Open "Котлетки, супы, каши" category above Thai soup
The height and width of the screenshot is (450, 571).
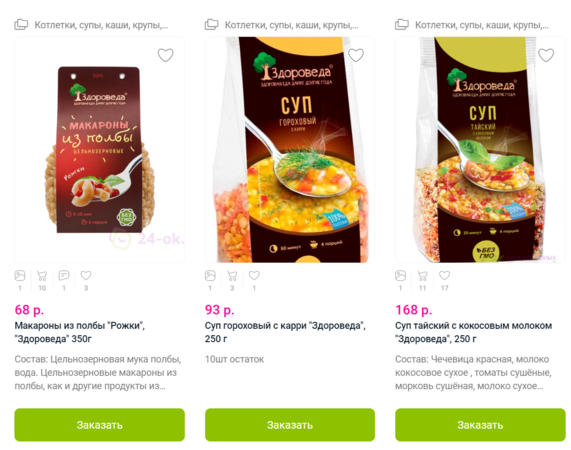tap(482, 25)
